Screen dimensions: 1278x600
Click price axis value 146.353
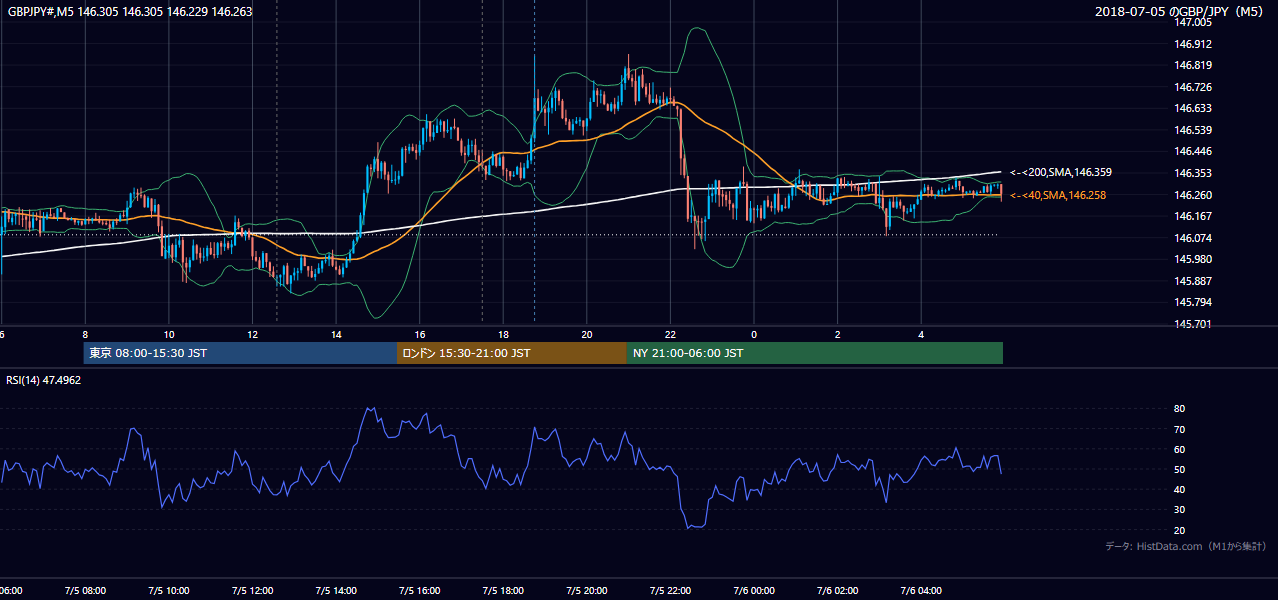click(1194, 173)
